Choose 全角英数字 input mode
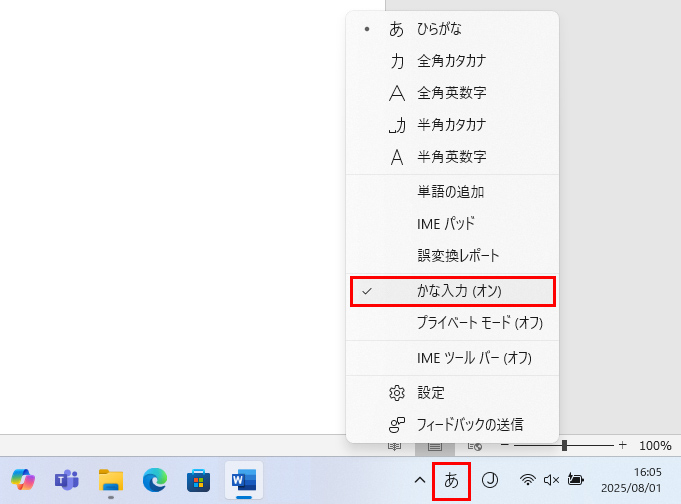The height and width of the screenshot is (504, 681). [452, 93]
